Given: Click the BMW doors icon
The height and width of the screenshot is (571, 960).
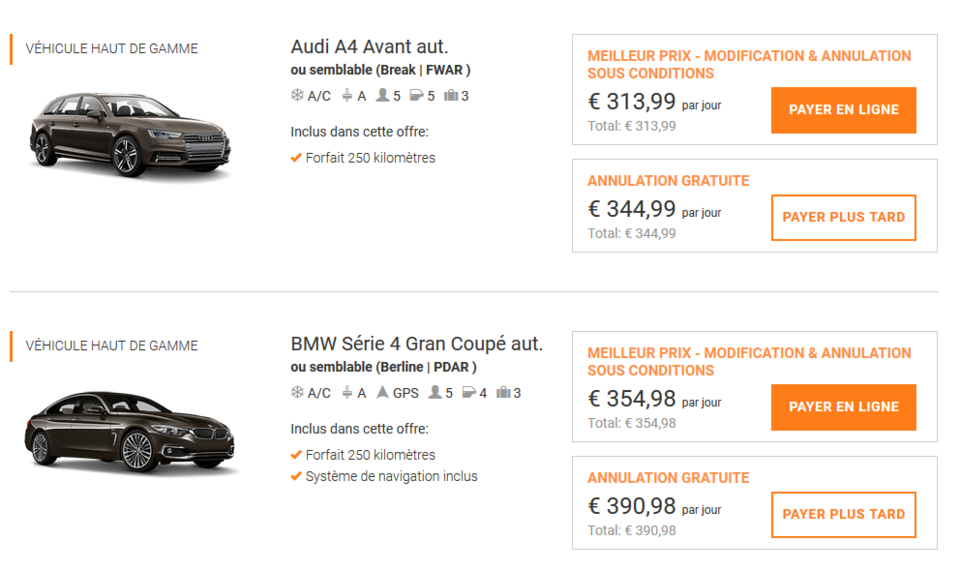Looking at the screenshot, I should pyautogui.click(x=469, y=393).
